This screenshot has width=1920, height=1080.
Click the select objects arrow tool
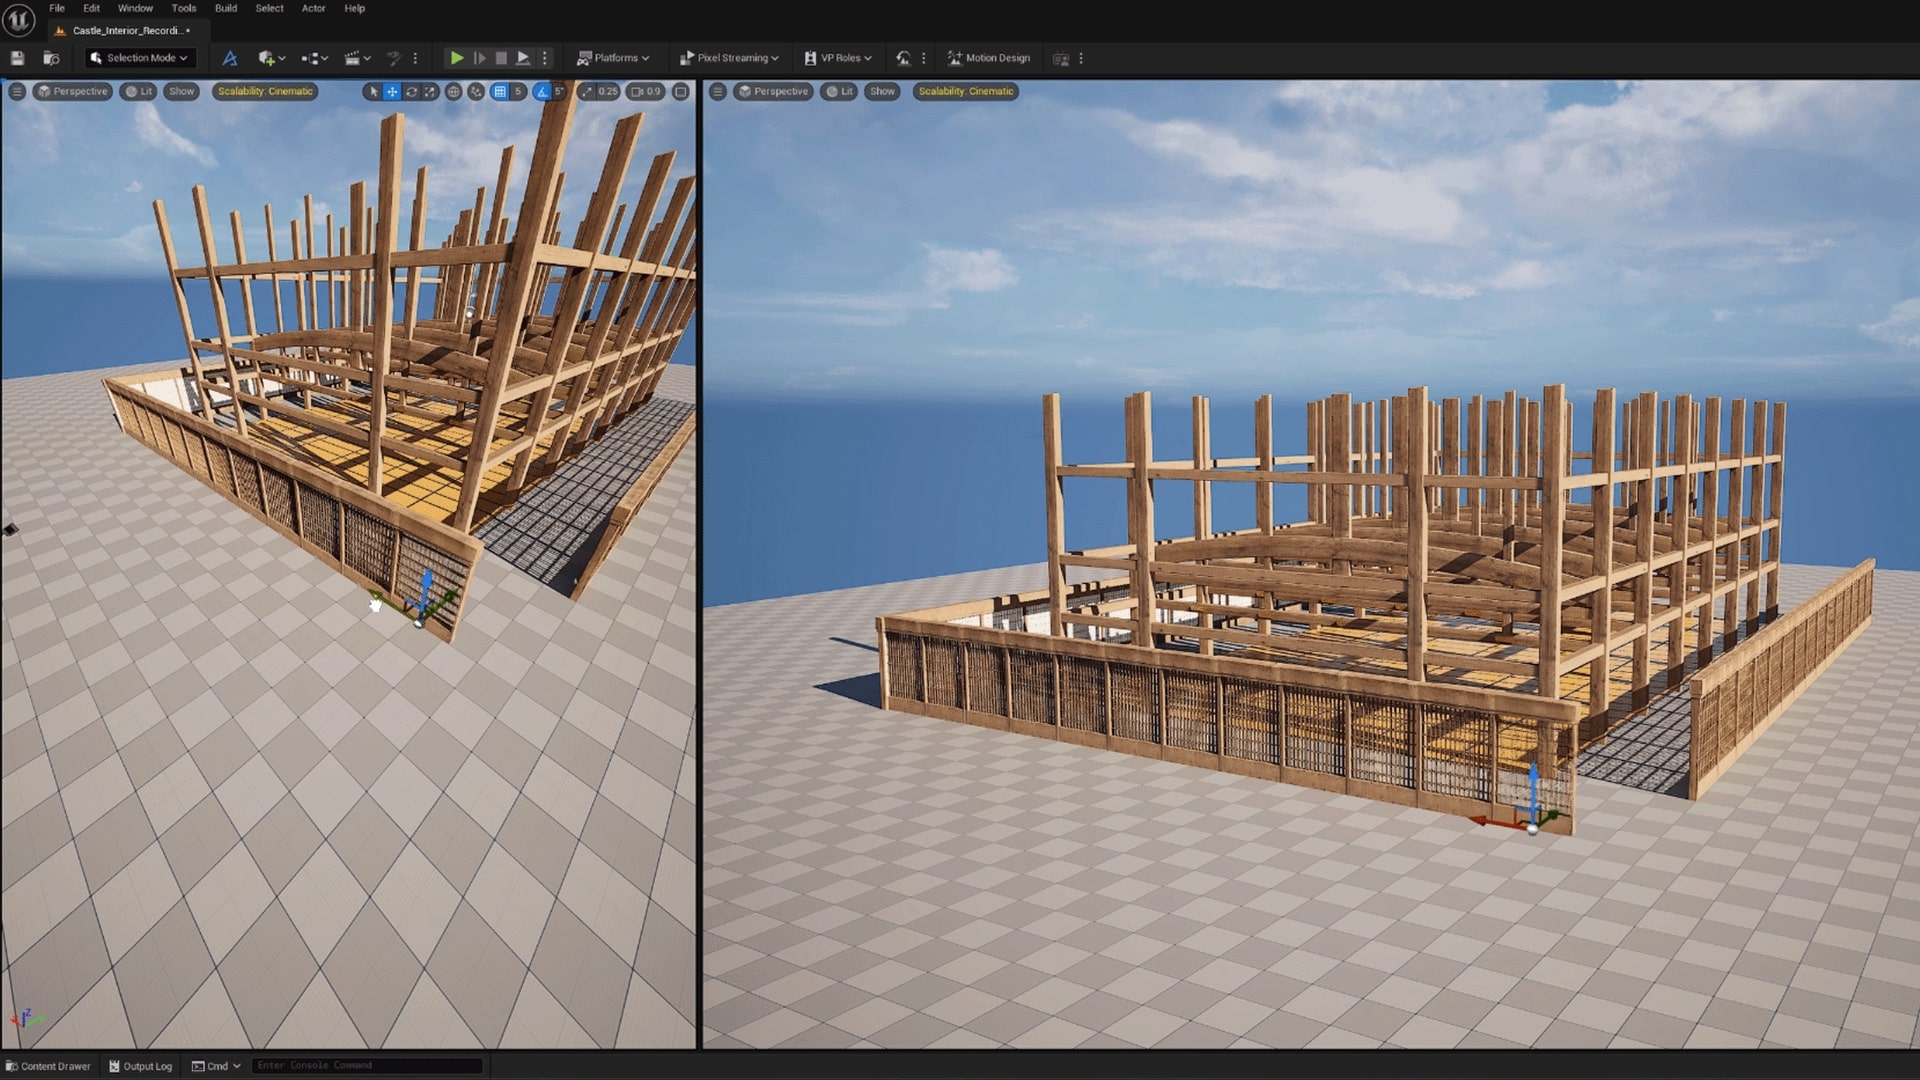point(373,91)
